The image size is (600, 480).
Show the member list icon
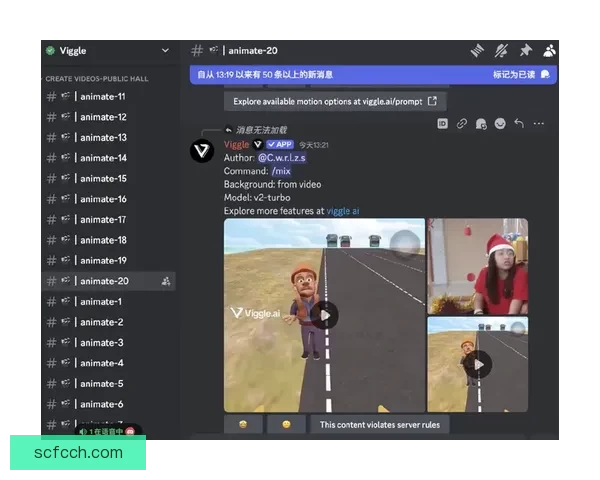[549, 50]
